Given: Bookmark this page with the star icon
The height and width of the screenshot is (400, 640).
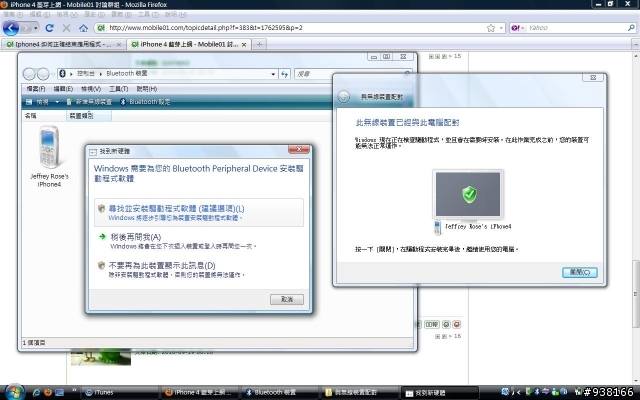Looking at the screenshot, I should tap(491, 28).
